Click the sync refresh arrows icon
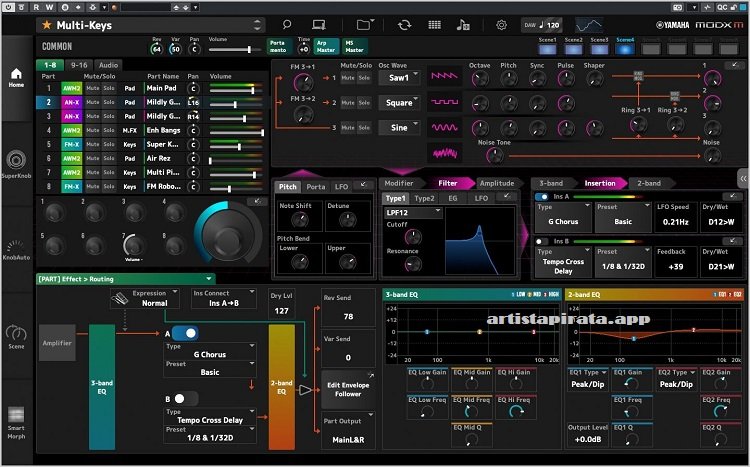Viewport: 750px width, 467px height. [404, 25]
